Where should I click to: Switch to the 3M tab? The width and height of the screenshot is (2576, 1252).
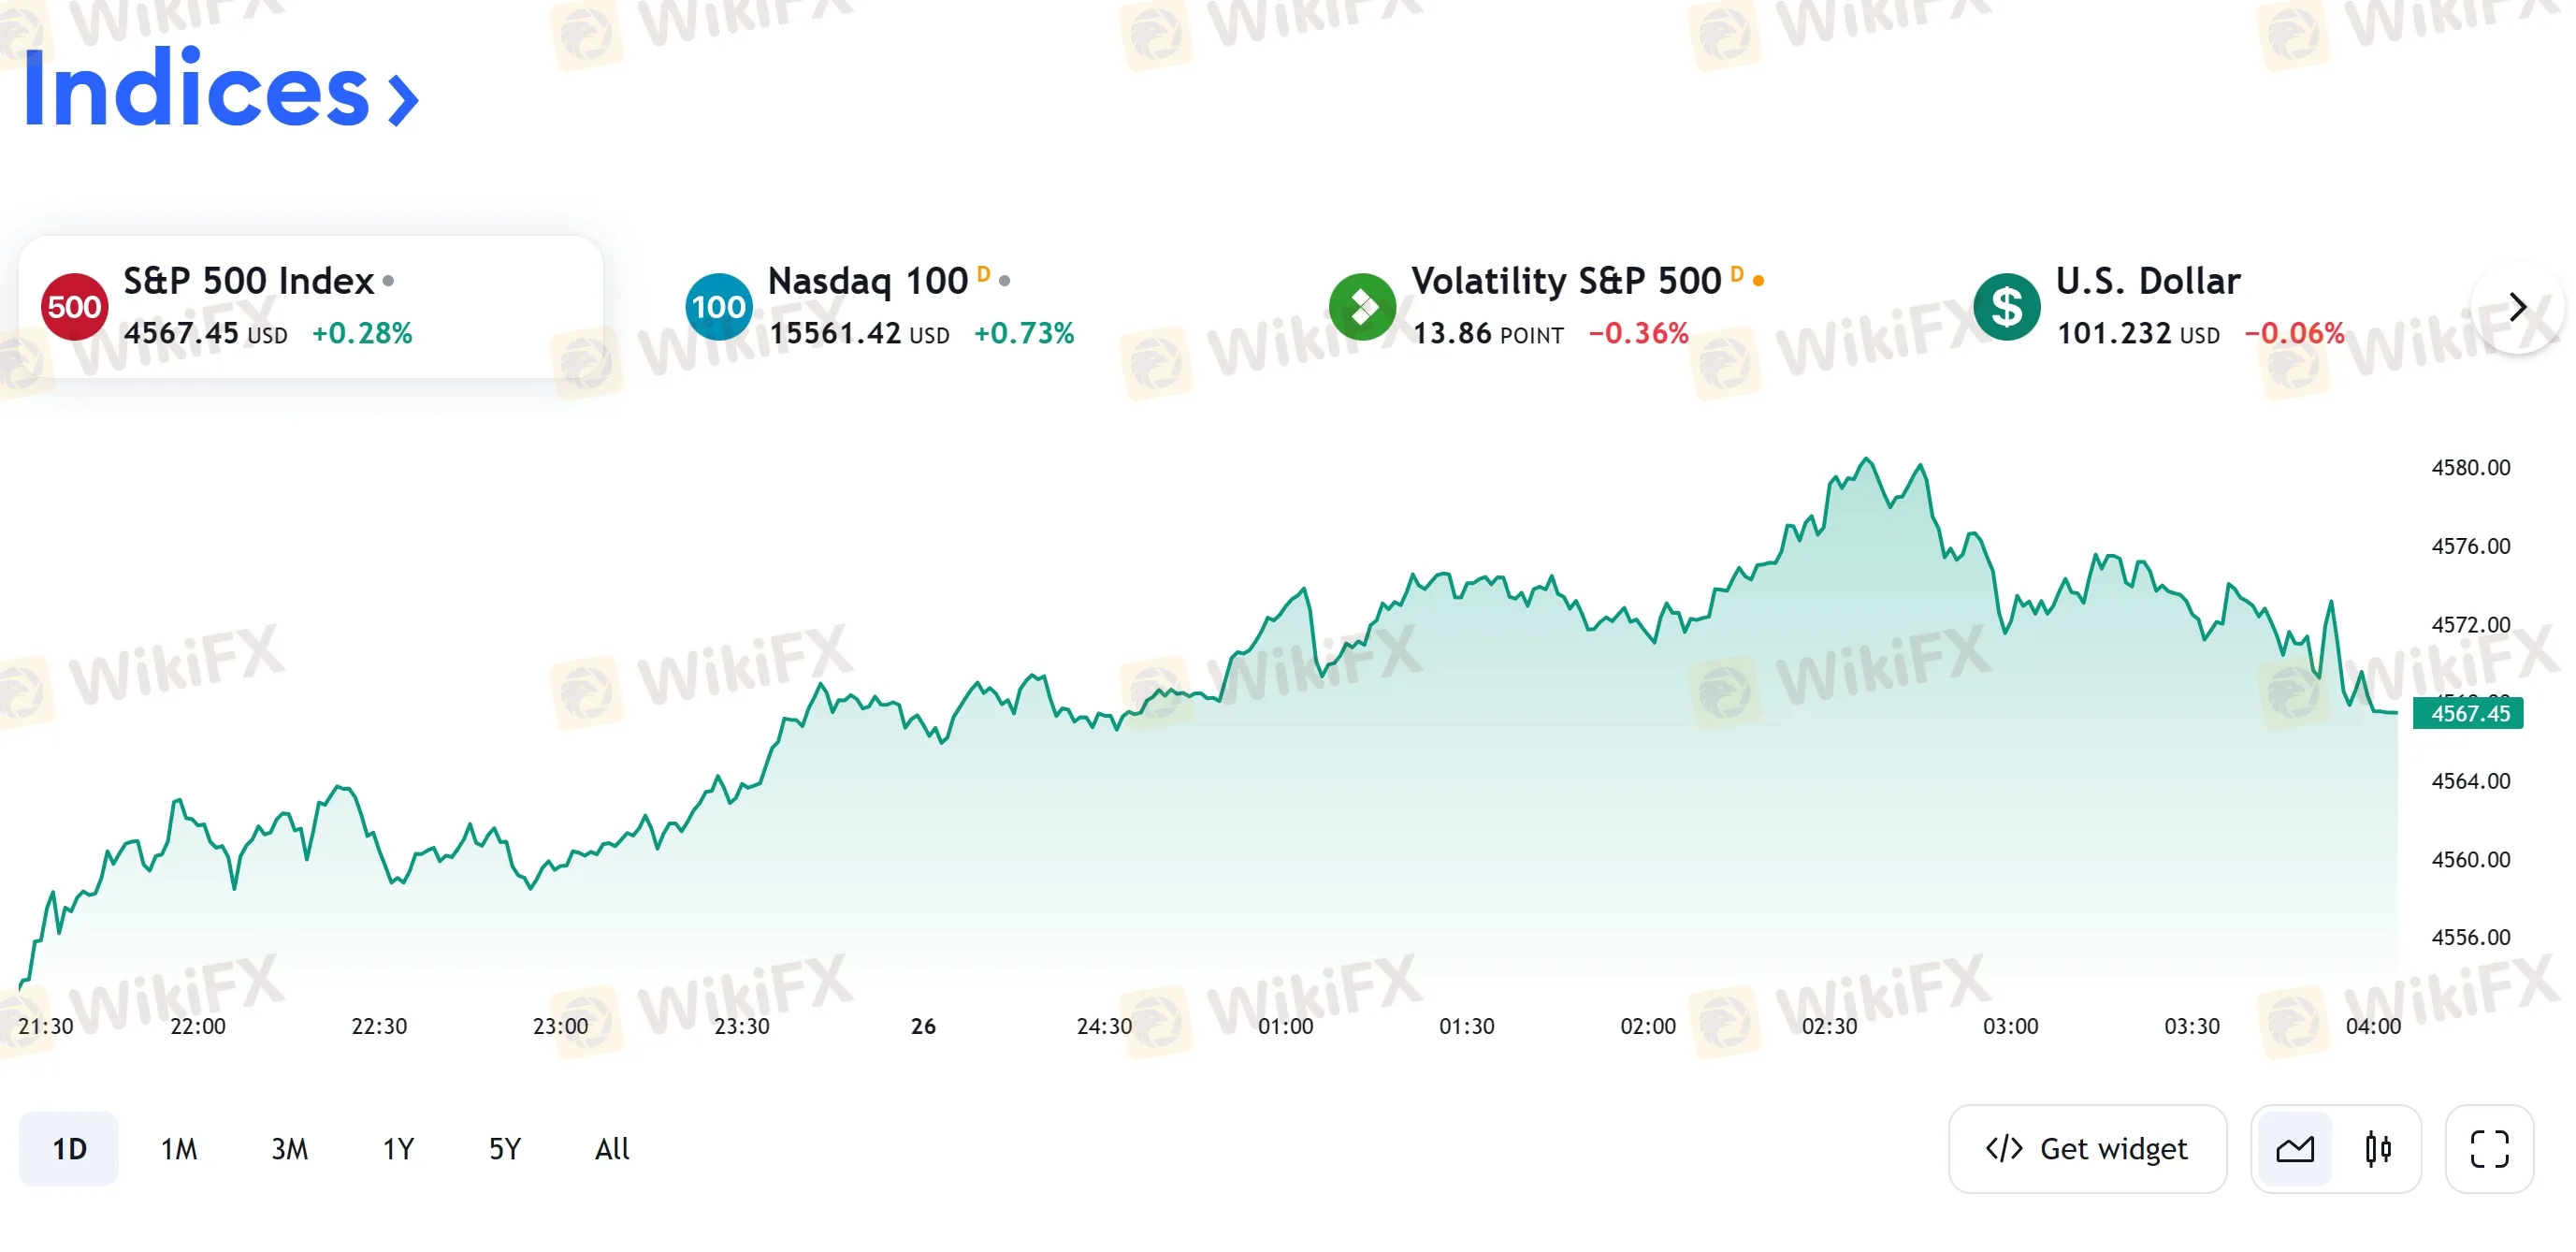coord(289,1148)
